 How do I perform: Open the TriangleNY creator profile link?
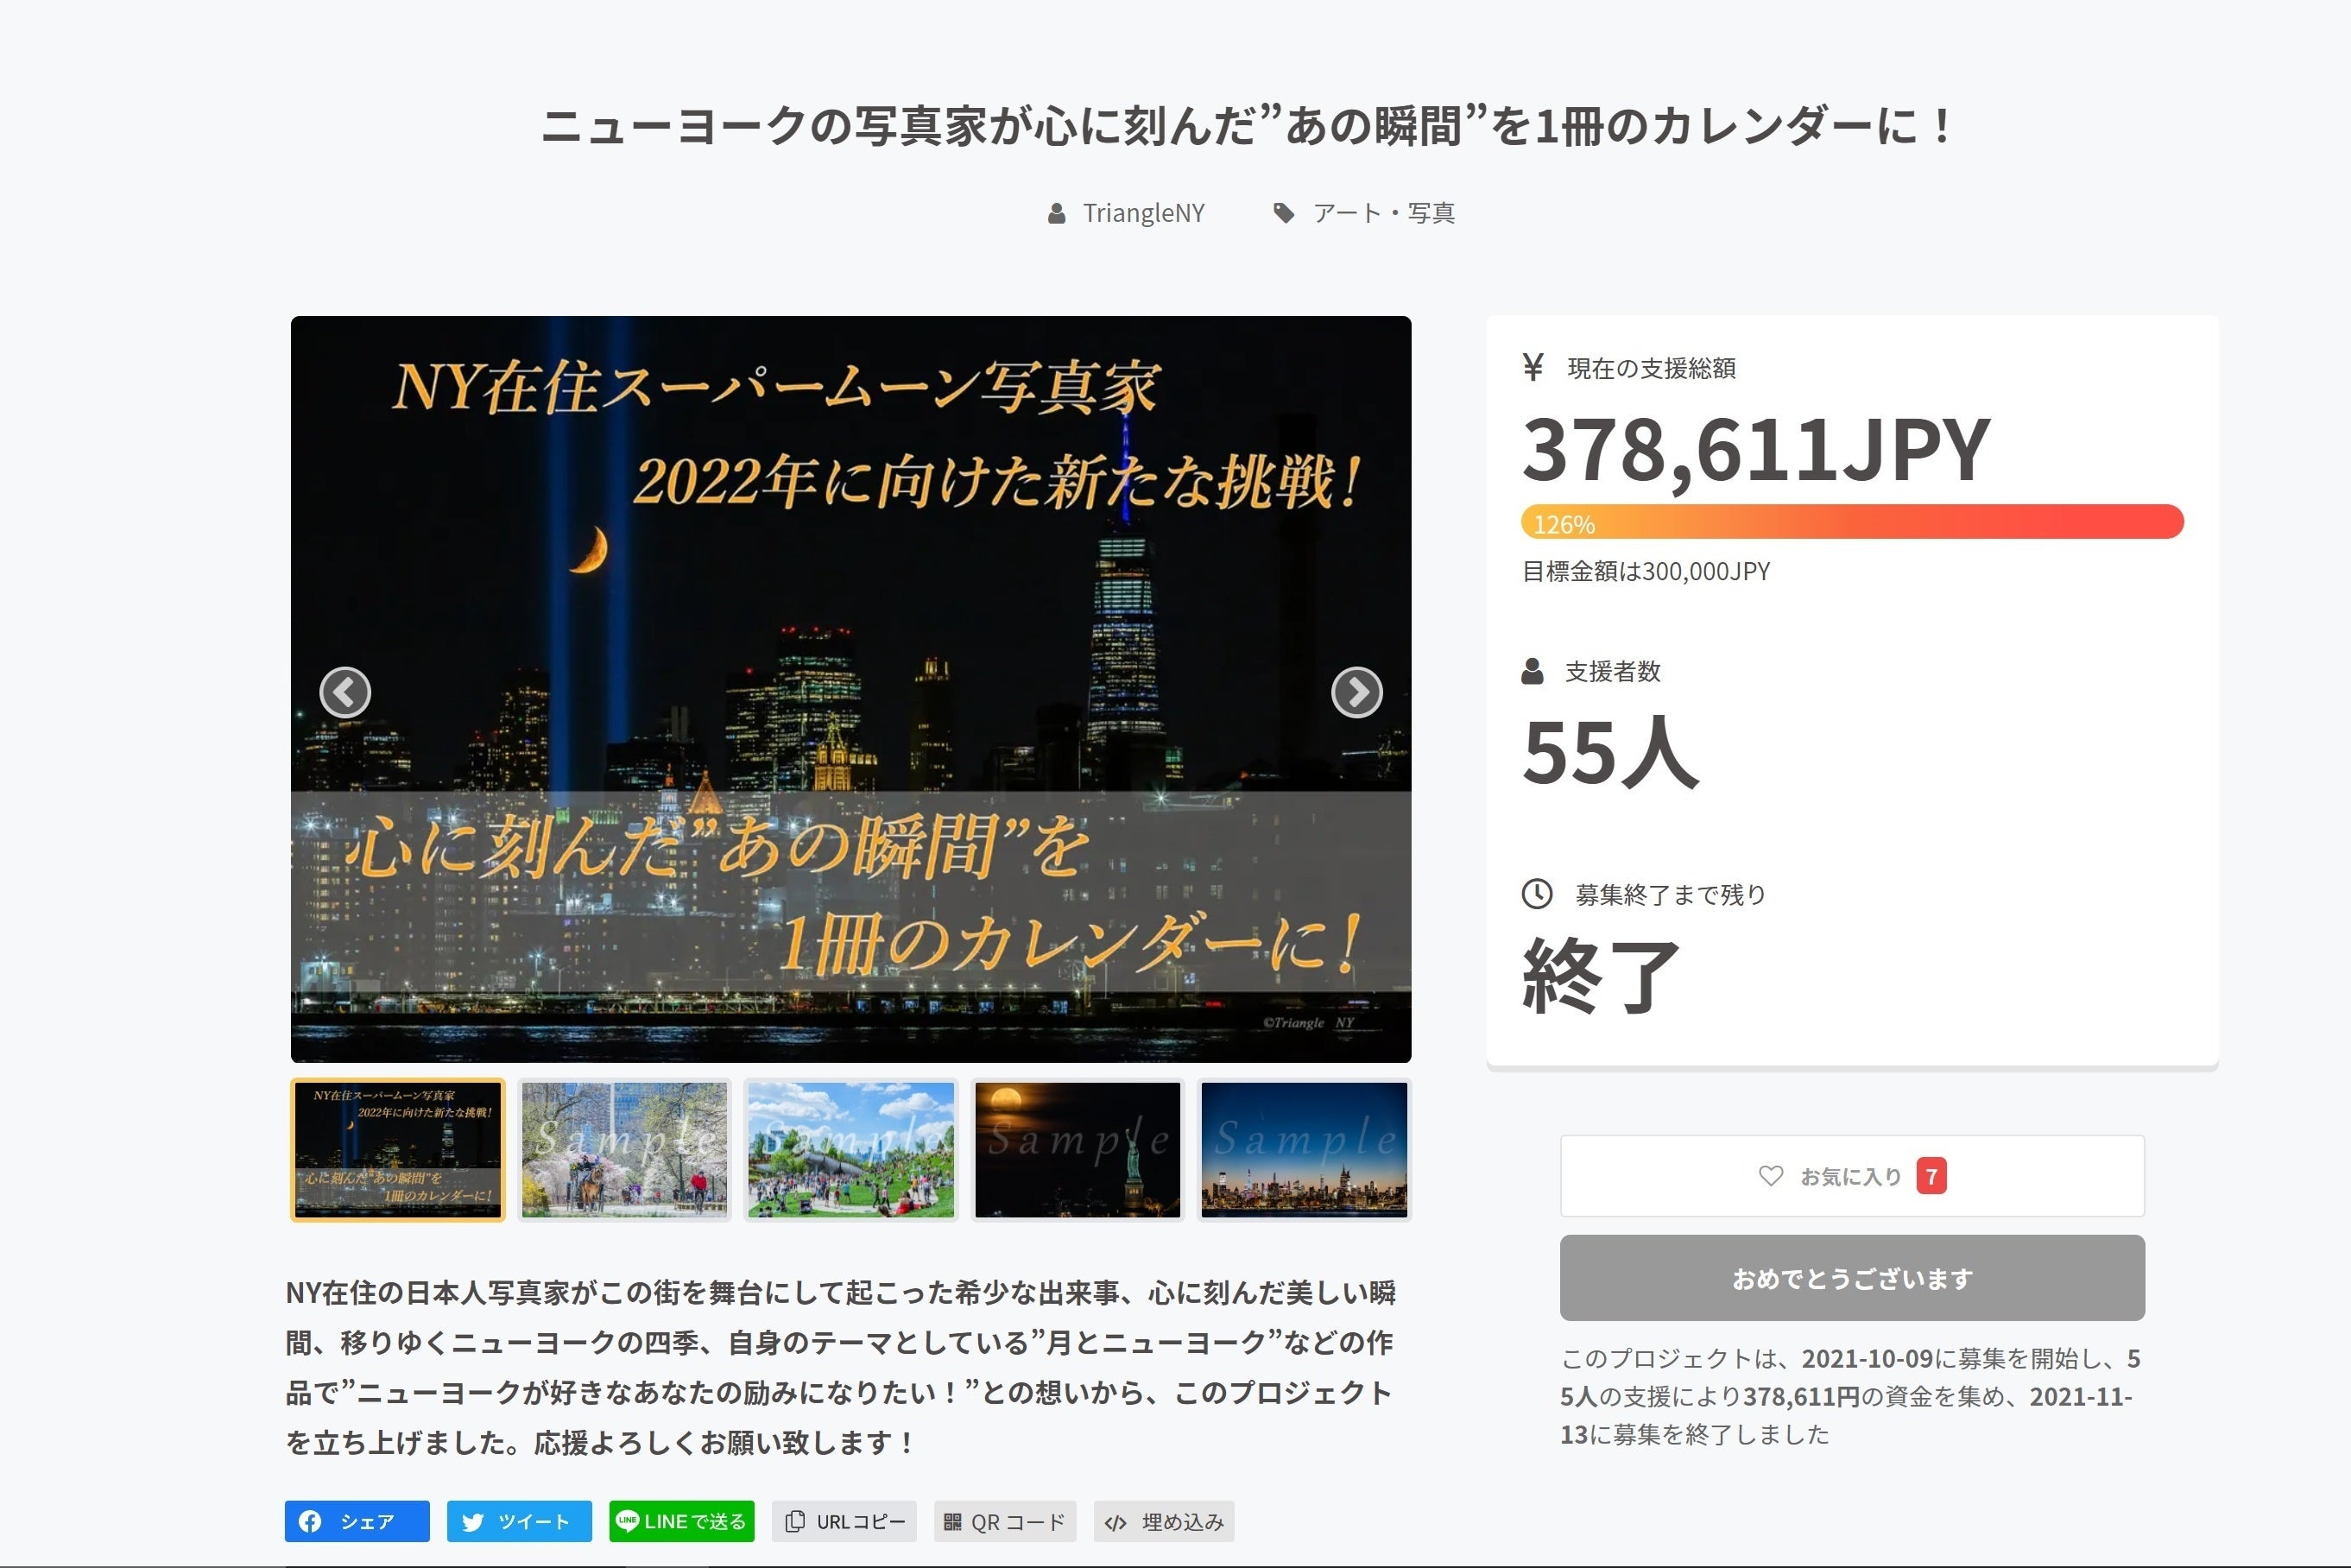pos(1142,213)
